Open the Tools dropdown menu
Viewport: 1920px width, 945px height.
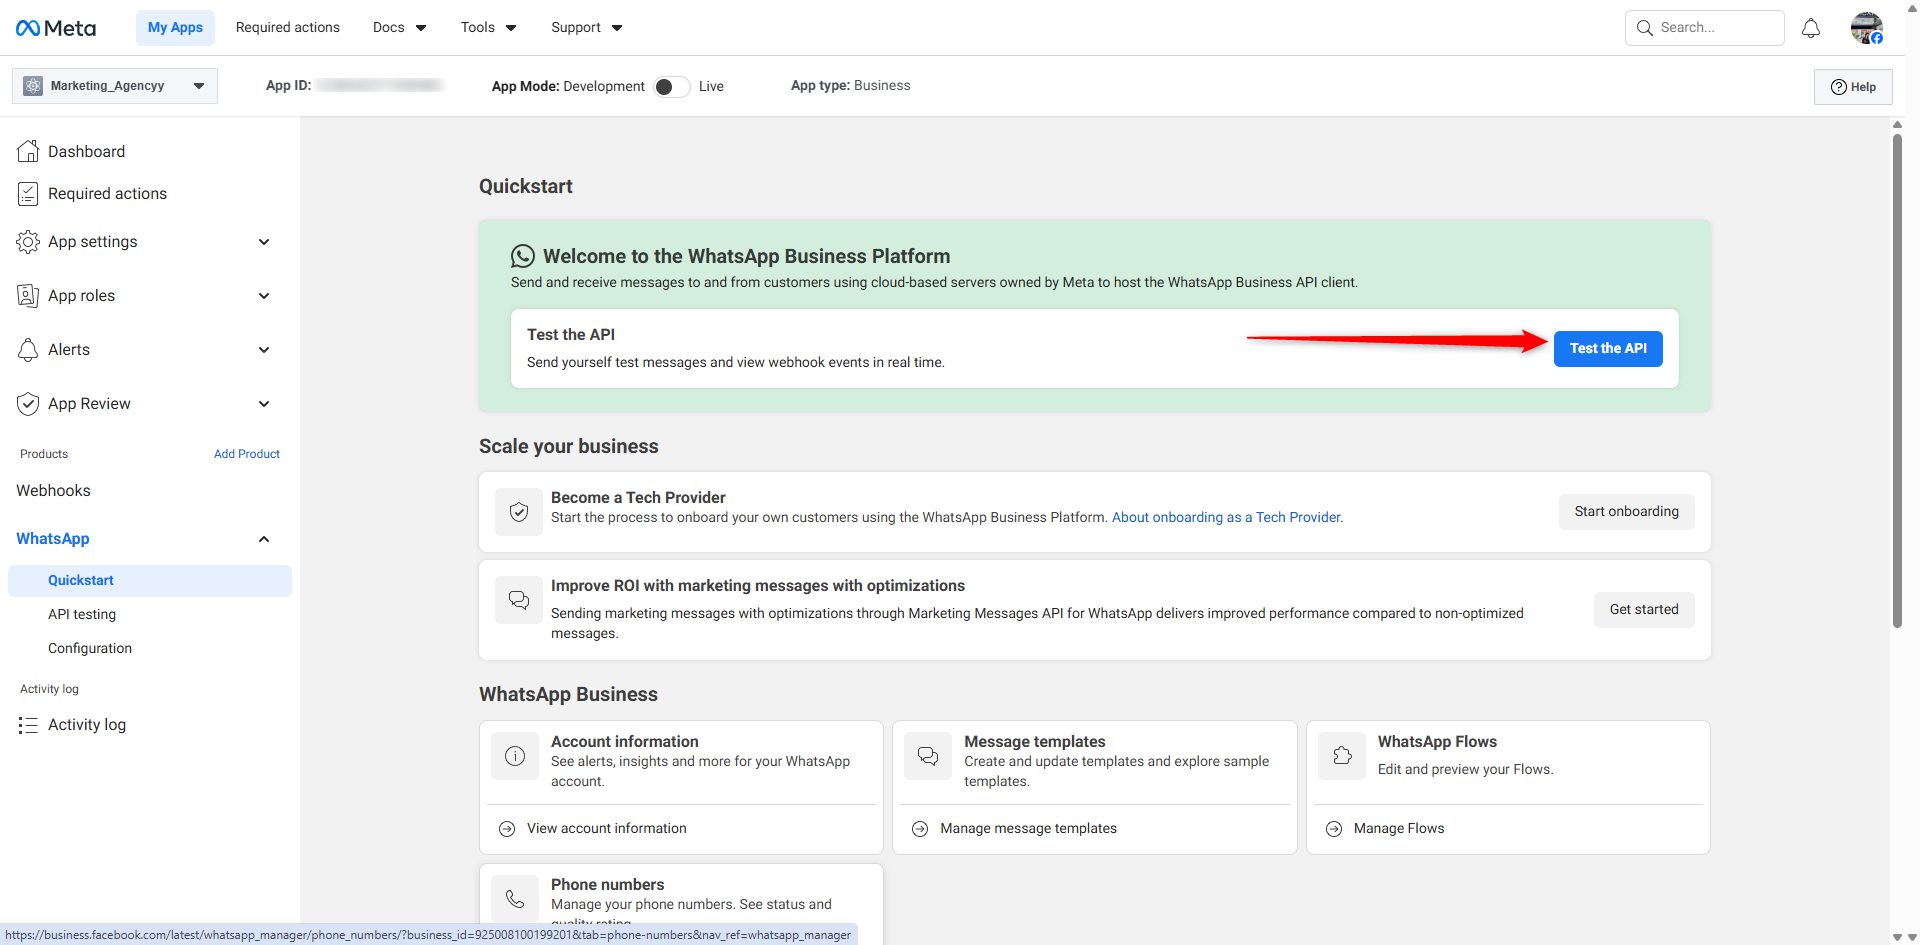[488, 28]
